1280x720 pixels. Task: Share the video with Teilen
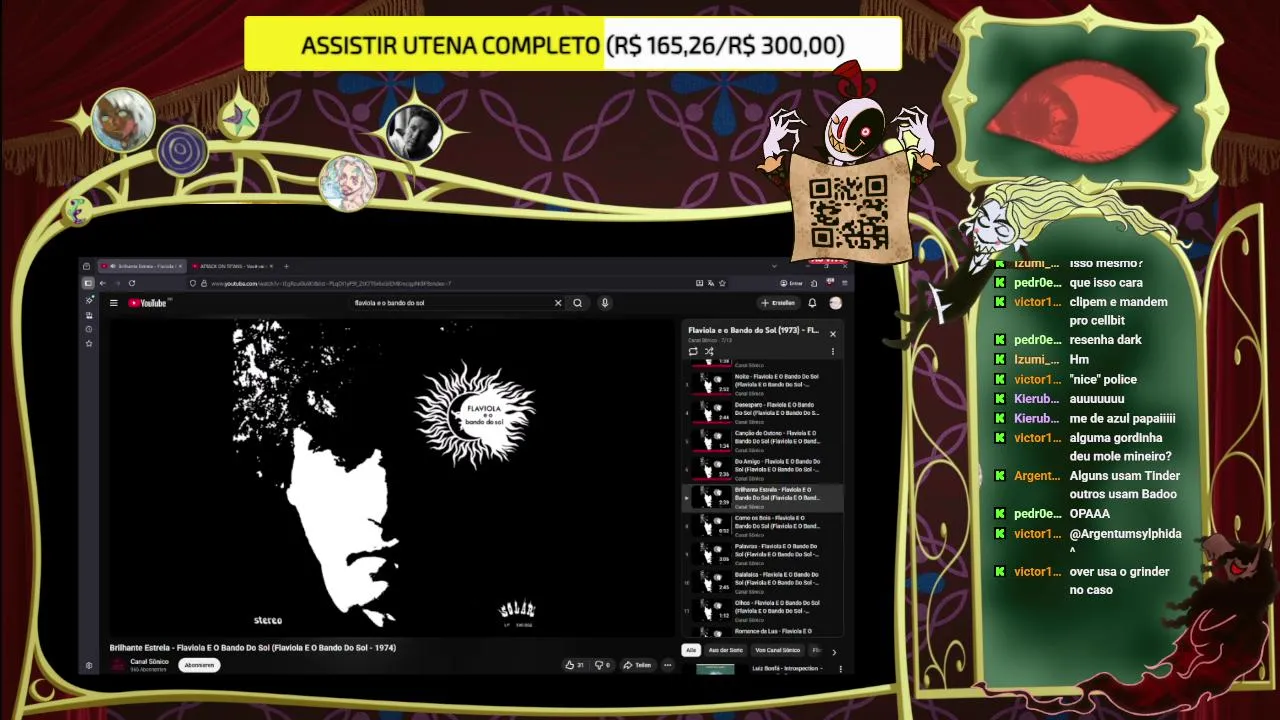(638, 665)
